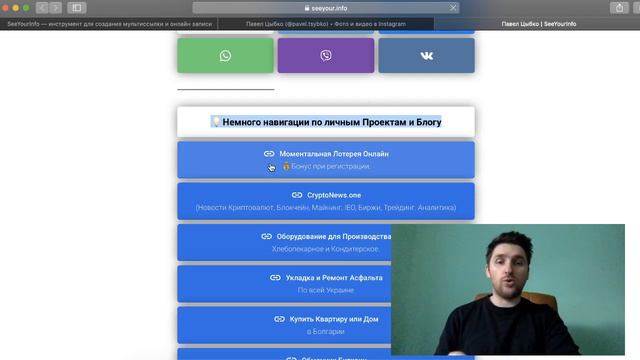The width and height of the screenshot is (640, 360).
Task: Switch to the SeeYourInfo multilink tool tab
Action: (109, 24)
